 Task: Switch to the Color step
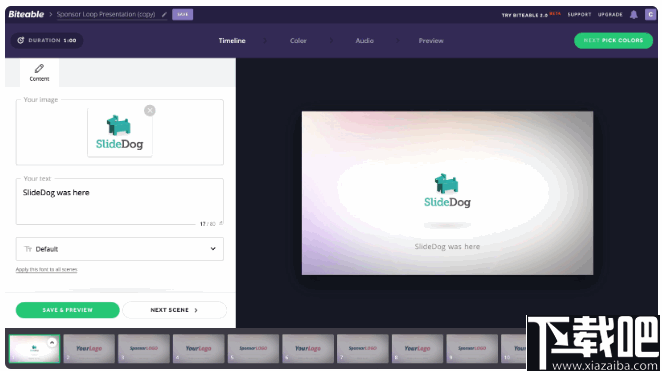(298, 41)
